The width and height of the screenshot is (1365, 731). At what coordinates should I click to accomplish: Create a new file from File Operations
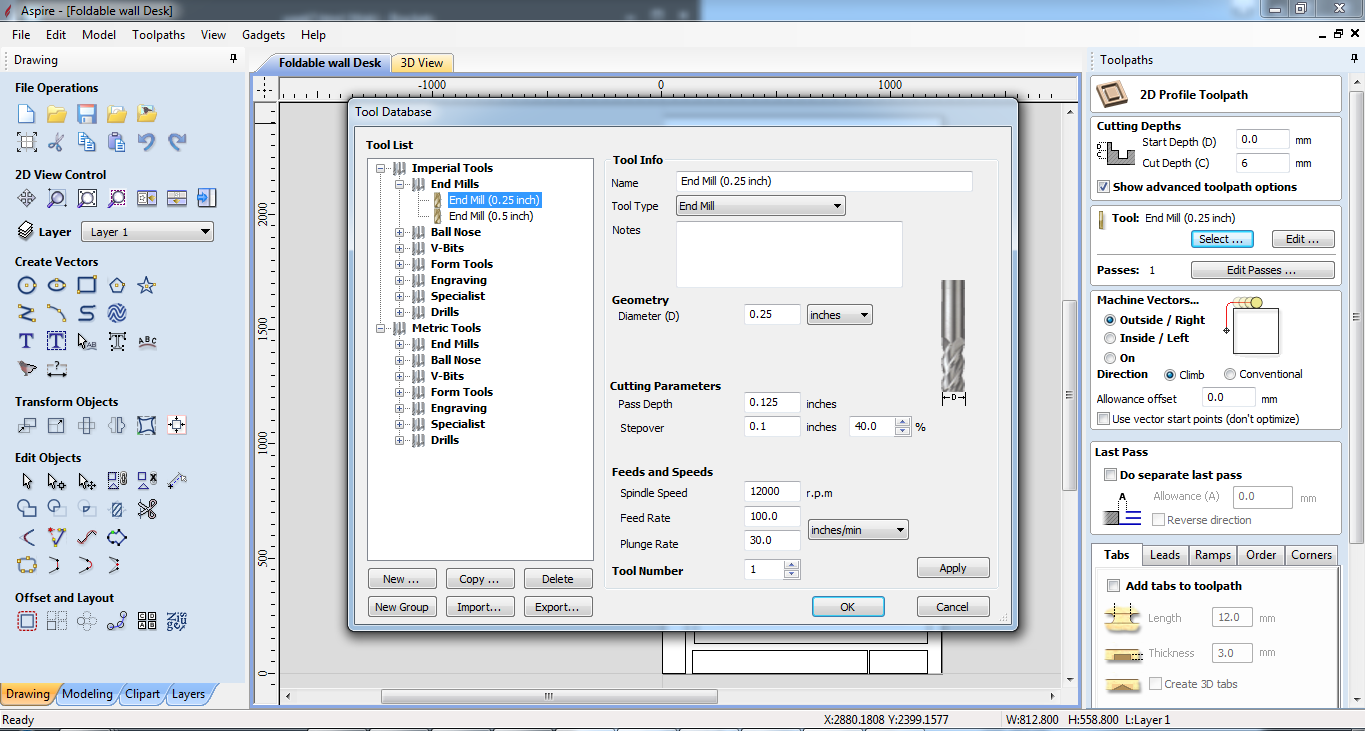point(27,113)
